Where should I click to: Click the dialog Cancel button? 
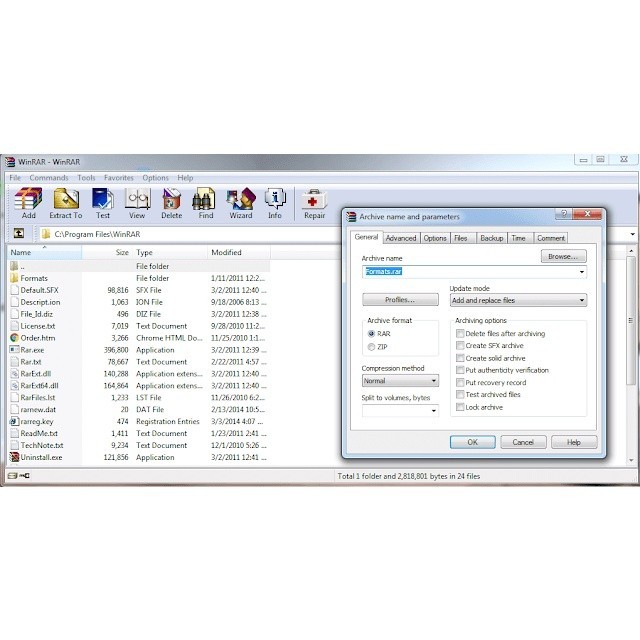point(523,442)
